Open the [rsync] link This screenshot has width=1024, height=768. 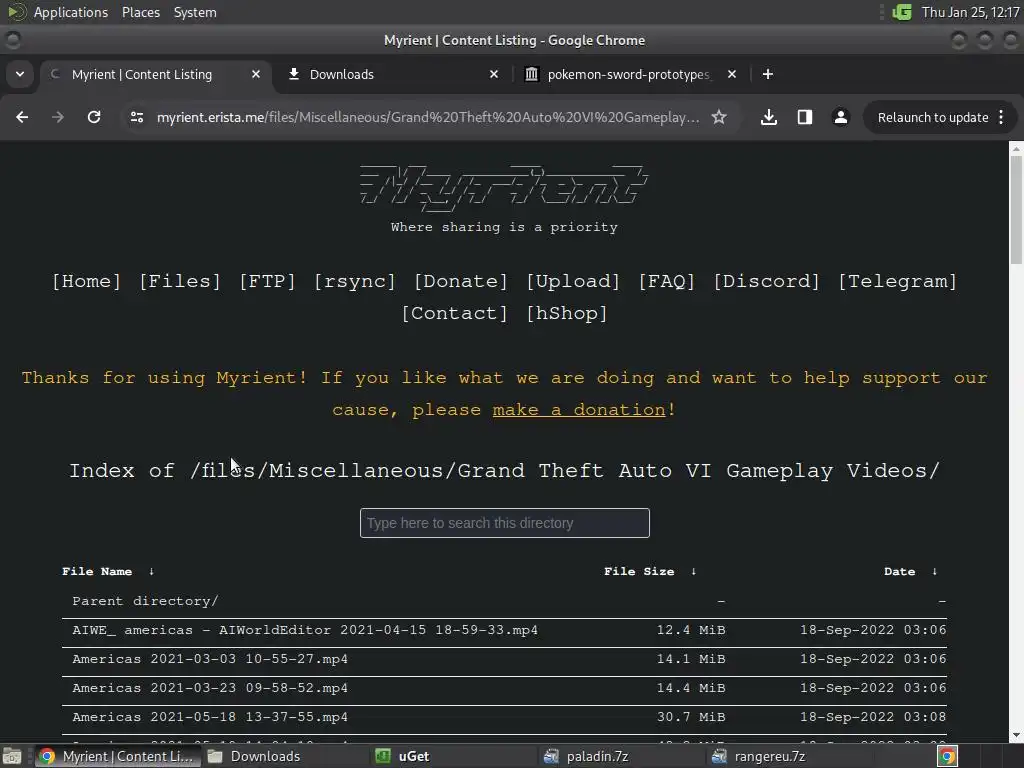coord(355,281)
